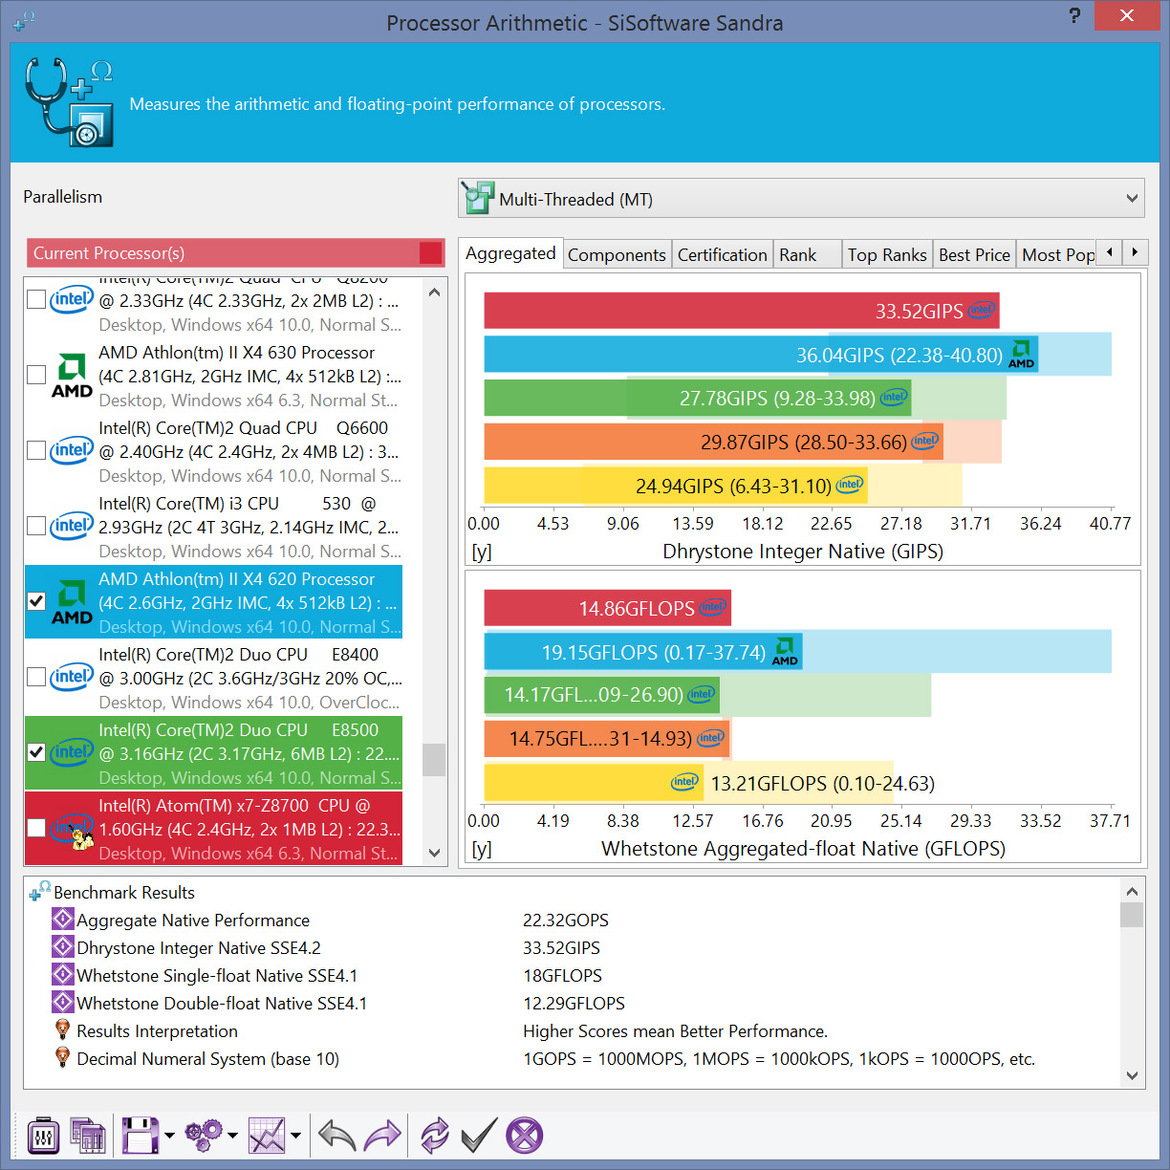Image resolution: width=1170 pixels, height=1170 pixels.
Task: Click results panel scroll down arrow
Action: 1132,1075
